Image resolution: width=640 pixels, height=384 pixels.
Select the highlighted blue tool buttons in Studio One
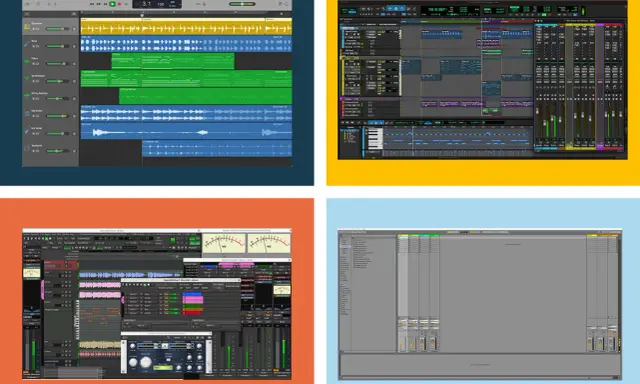click(395, 8)
